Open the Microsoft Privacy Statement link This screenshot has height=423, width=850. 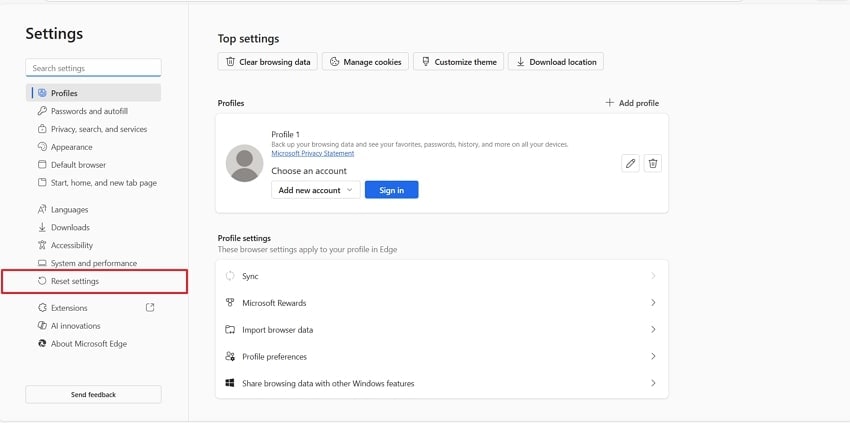(x=313, y=153)
